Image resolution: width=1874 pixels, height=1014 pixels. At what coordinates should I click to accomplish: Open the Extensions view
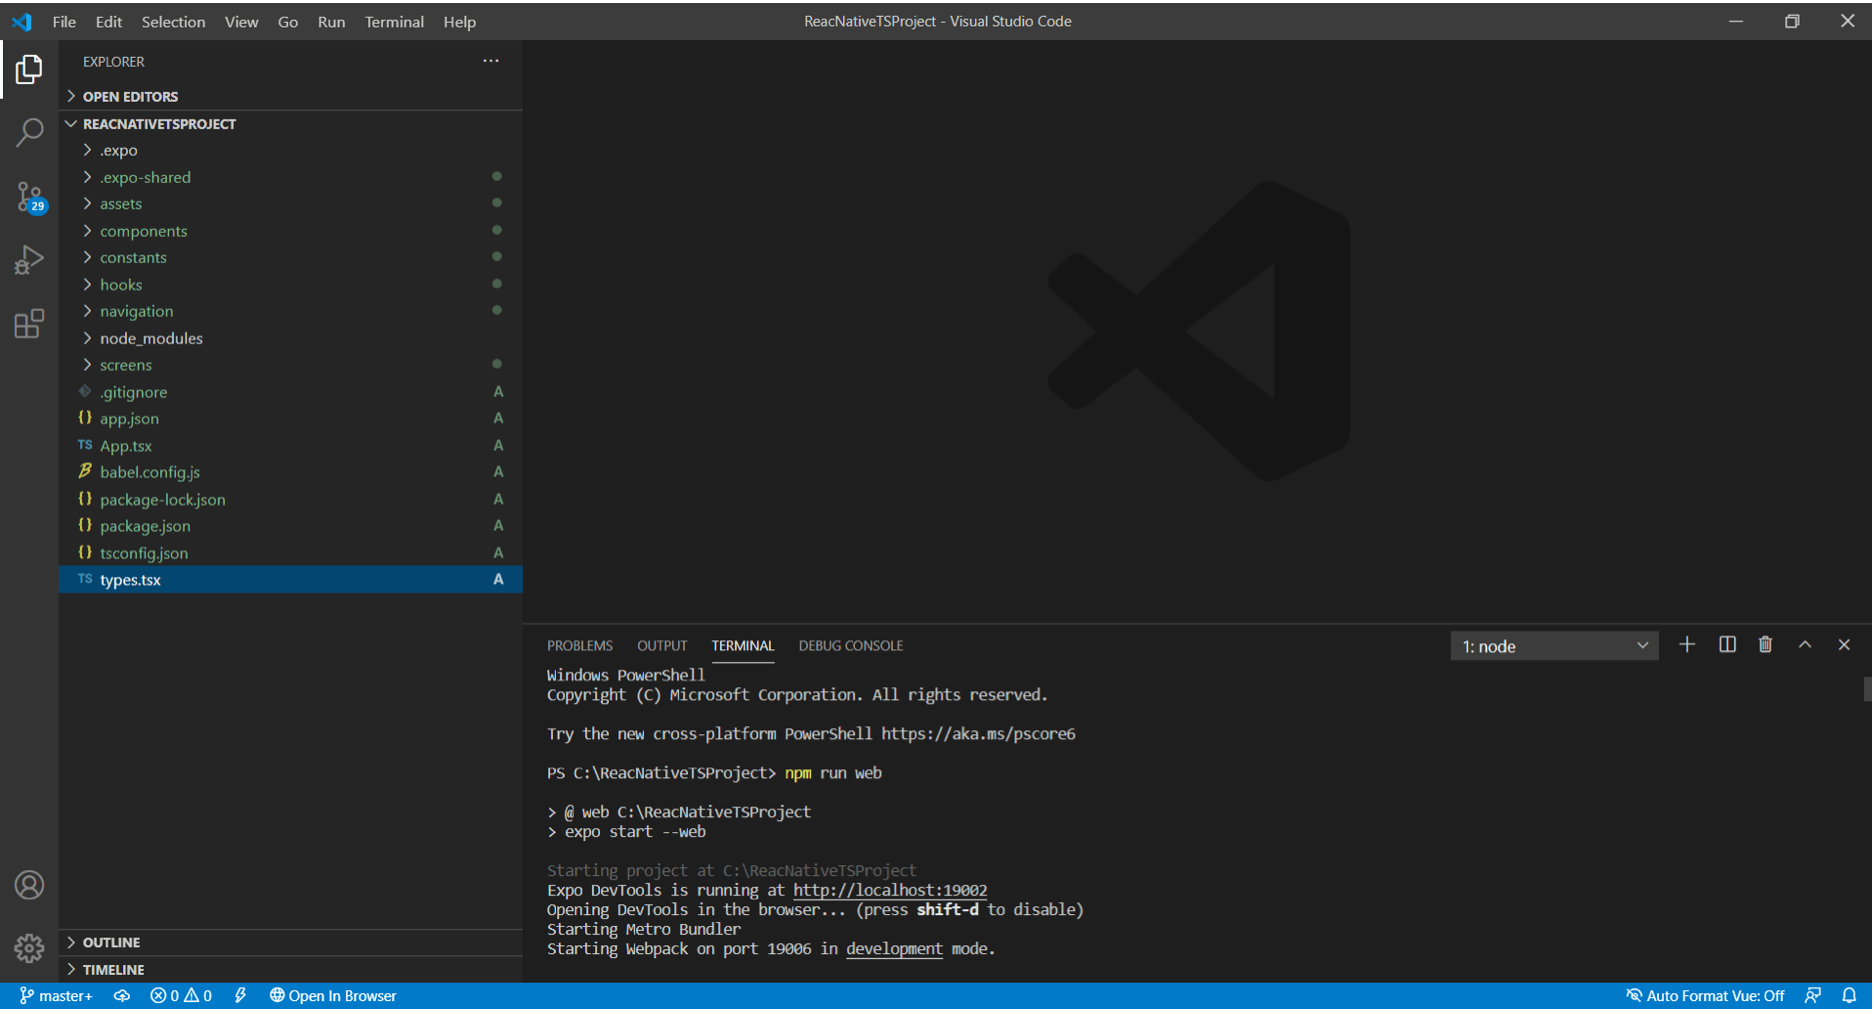pyautogui.click(x=29, y=324)
